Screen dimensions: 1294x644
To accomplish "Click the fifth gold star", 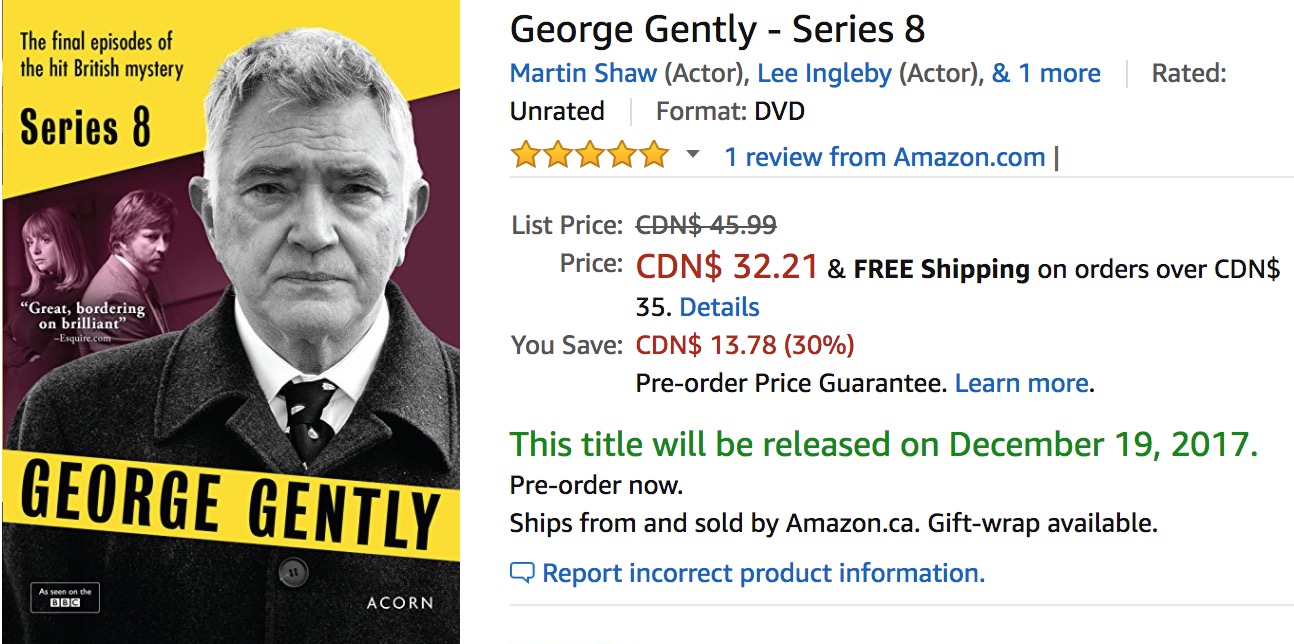I will pyautogui.click(x=653, y=156).
